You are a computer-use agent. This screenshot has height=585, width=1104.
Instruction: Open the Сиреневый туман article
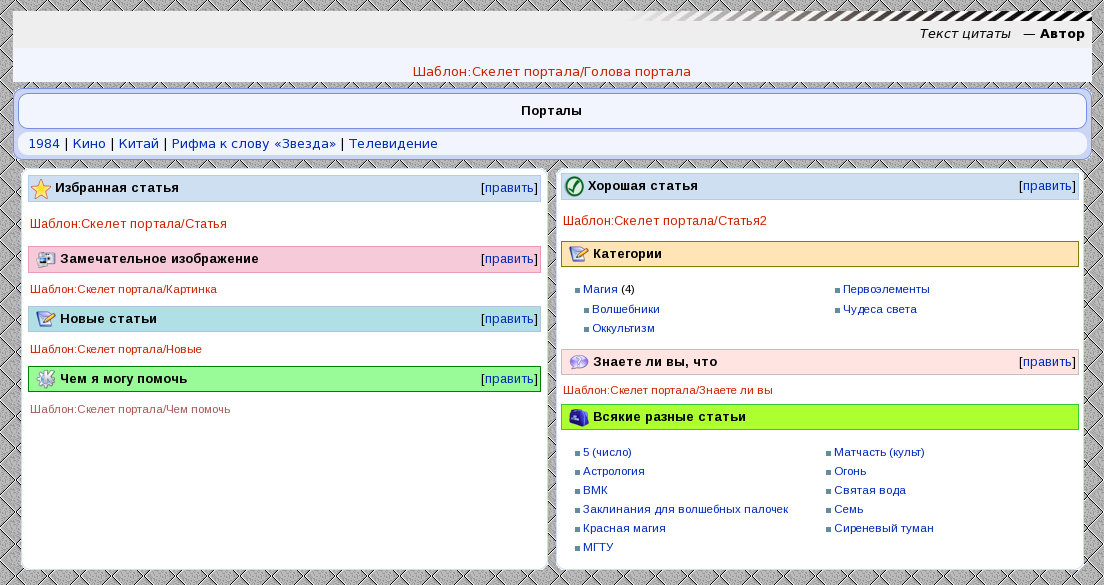883,528
